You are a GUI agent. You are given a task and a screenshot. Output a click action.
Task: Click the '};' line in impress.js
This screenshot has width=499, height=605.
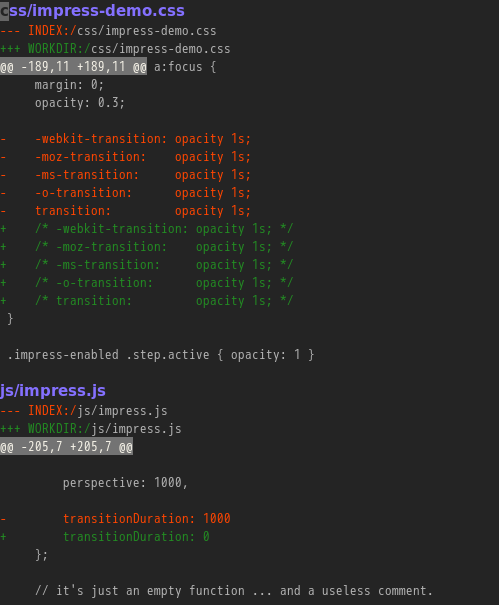41,555
